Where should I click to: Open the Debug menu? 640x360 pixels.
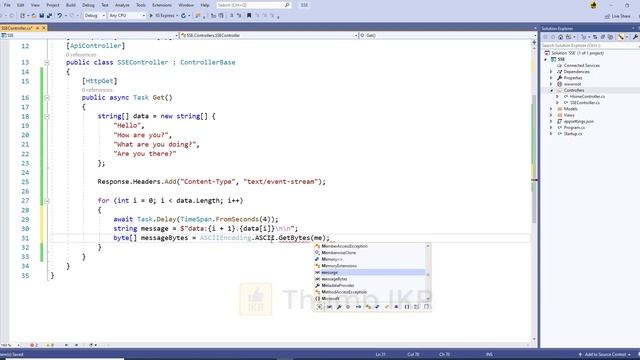88,5
